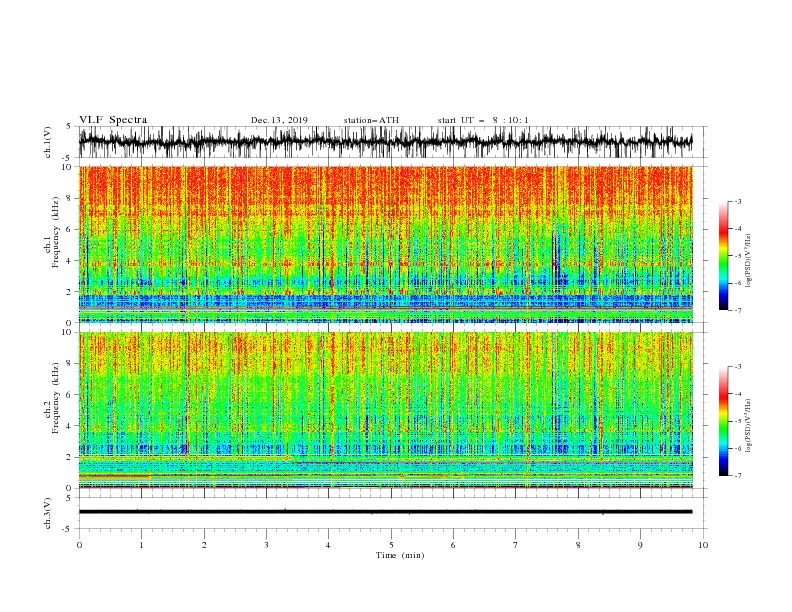Click time axis tick label "5"
Viewport: 792px width, 612px height.
(x=391, y=545)
